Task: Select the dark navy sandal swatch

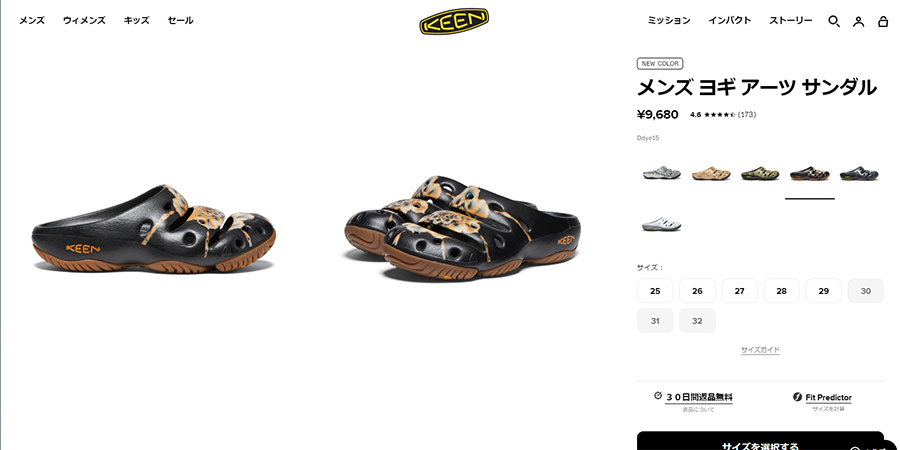Action: click(x=859, y=173)
